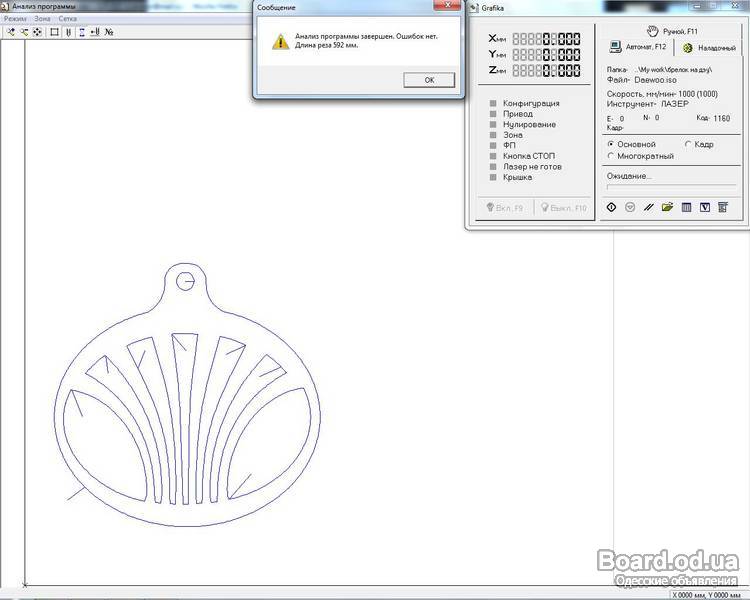This screenshot has width=750, height=600.
Task: Select the Основной radio button
Action: coord(611,144)
